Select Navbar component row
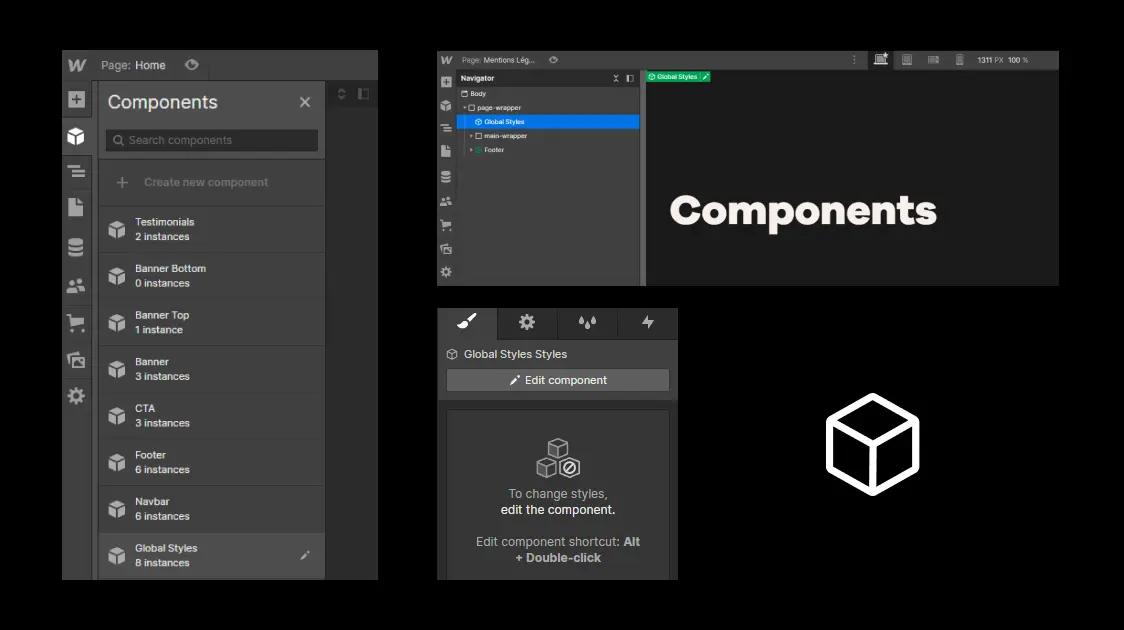 click(212, 509)
